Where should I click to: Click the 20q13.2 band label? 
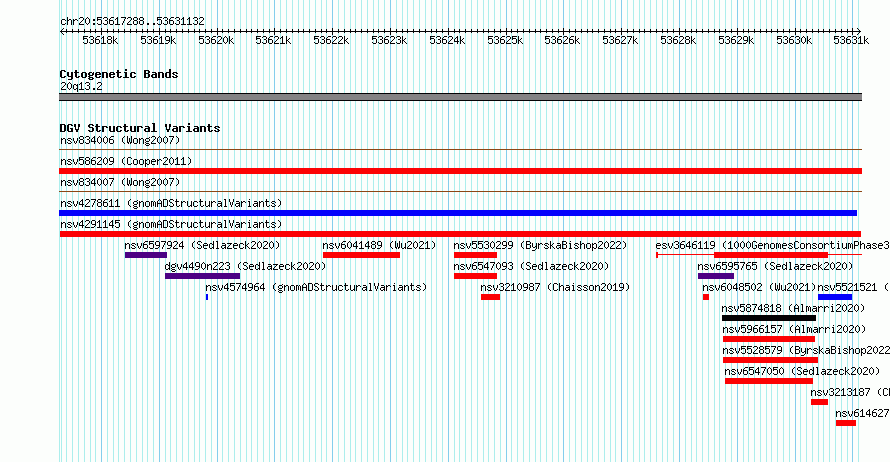[x=81, y=86]
